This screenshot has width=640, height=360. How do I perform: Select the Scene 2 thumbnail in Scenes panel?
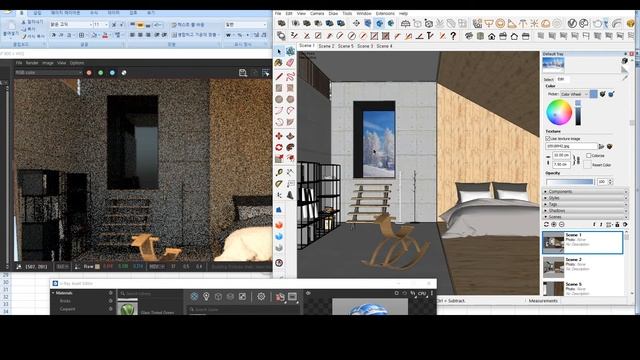[553, 267]
